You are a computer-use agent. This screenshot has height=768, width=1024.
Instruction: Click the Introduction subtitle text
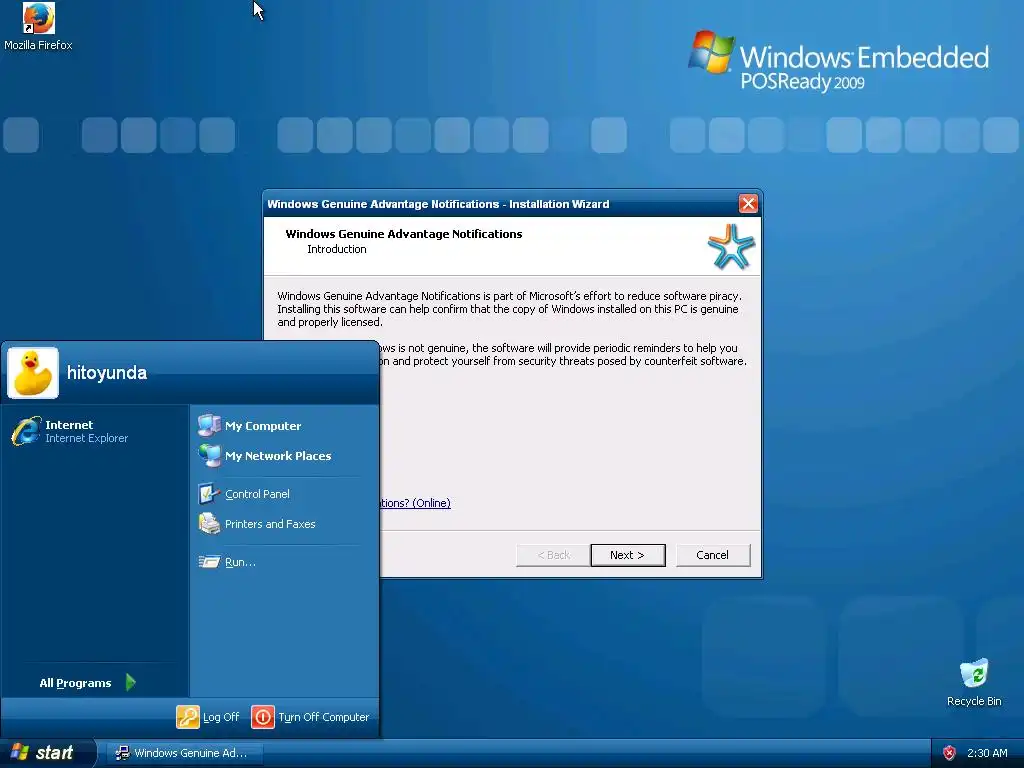tap(336, 249)
